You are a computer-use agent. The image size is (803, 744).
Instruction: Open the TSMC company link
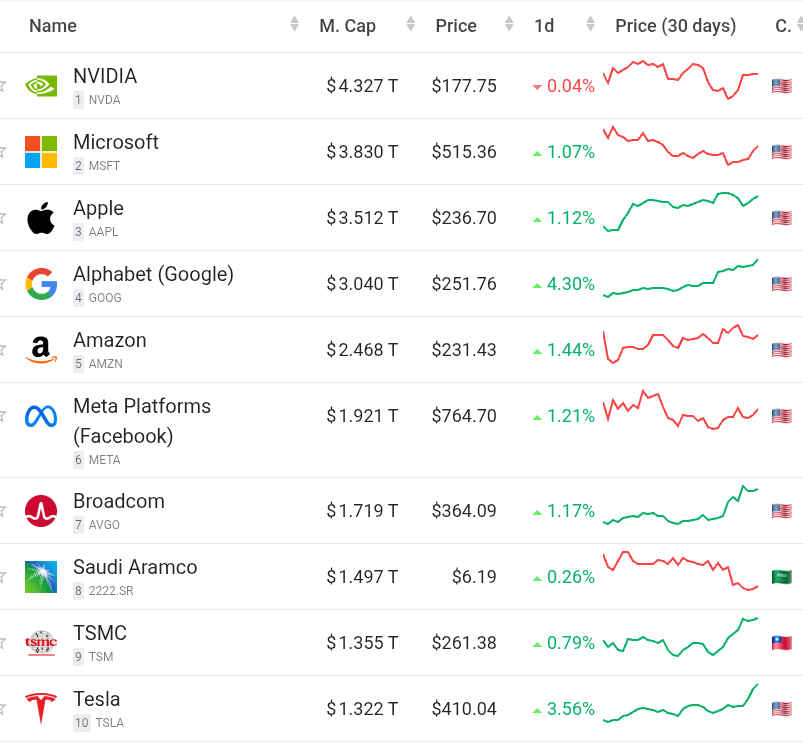(x=100, y=633)
